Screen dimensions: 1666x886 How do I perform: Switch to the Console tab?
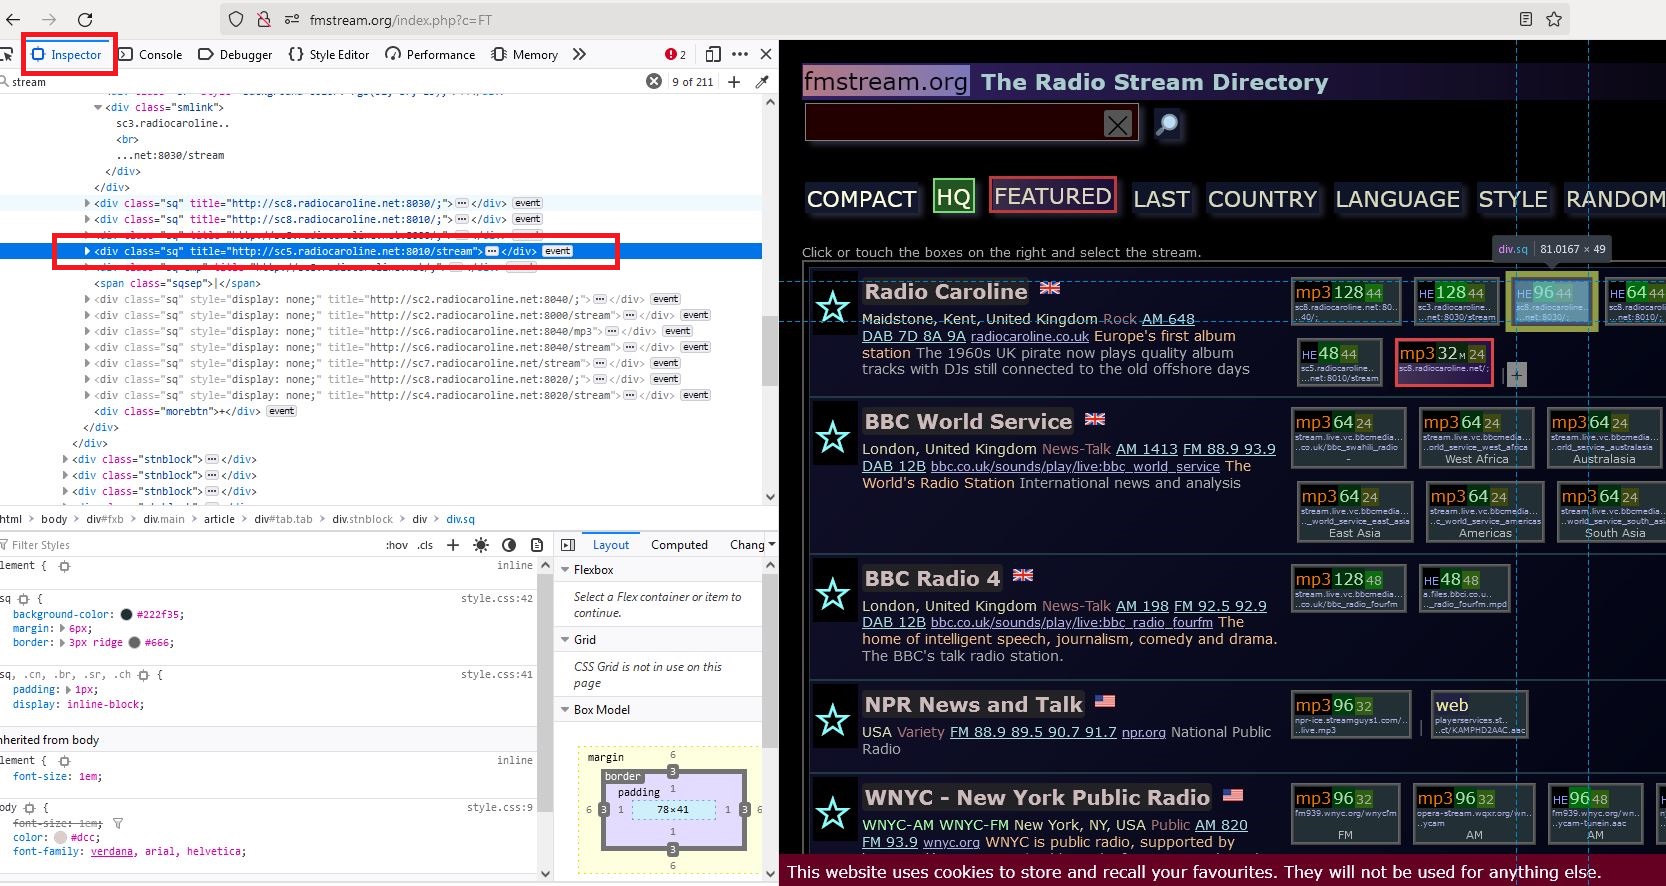pos(151,55)
